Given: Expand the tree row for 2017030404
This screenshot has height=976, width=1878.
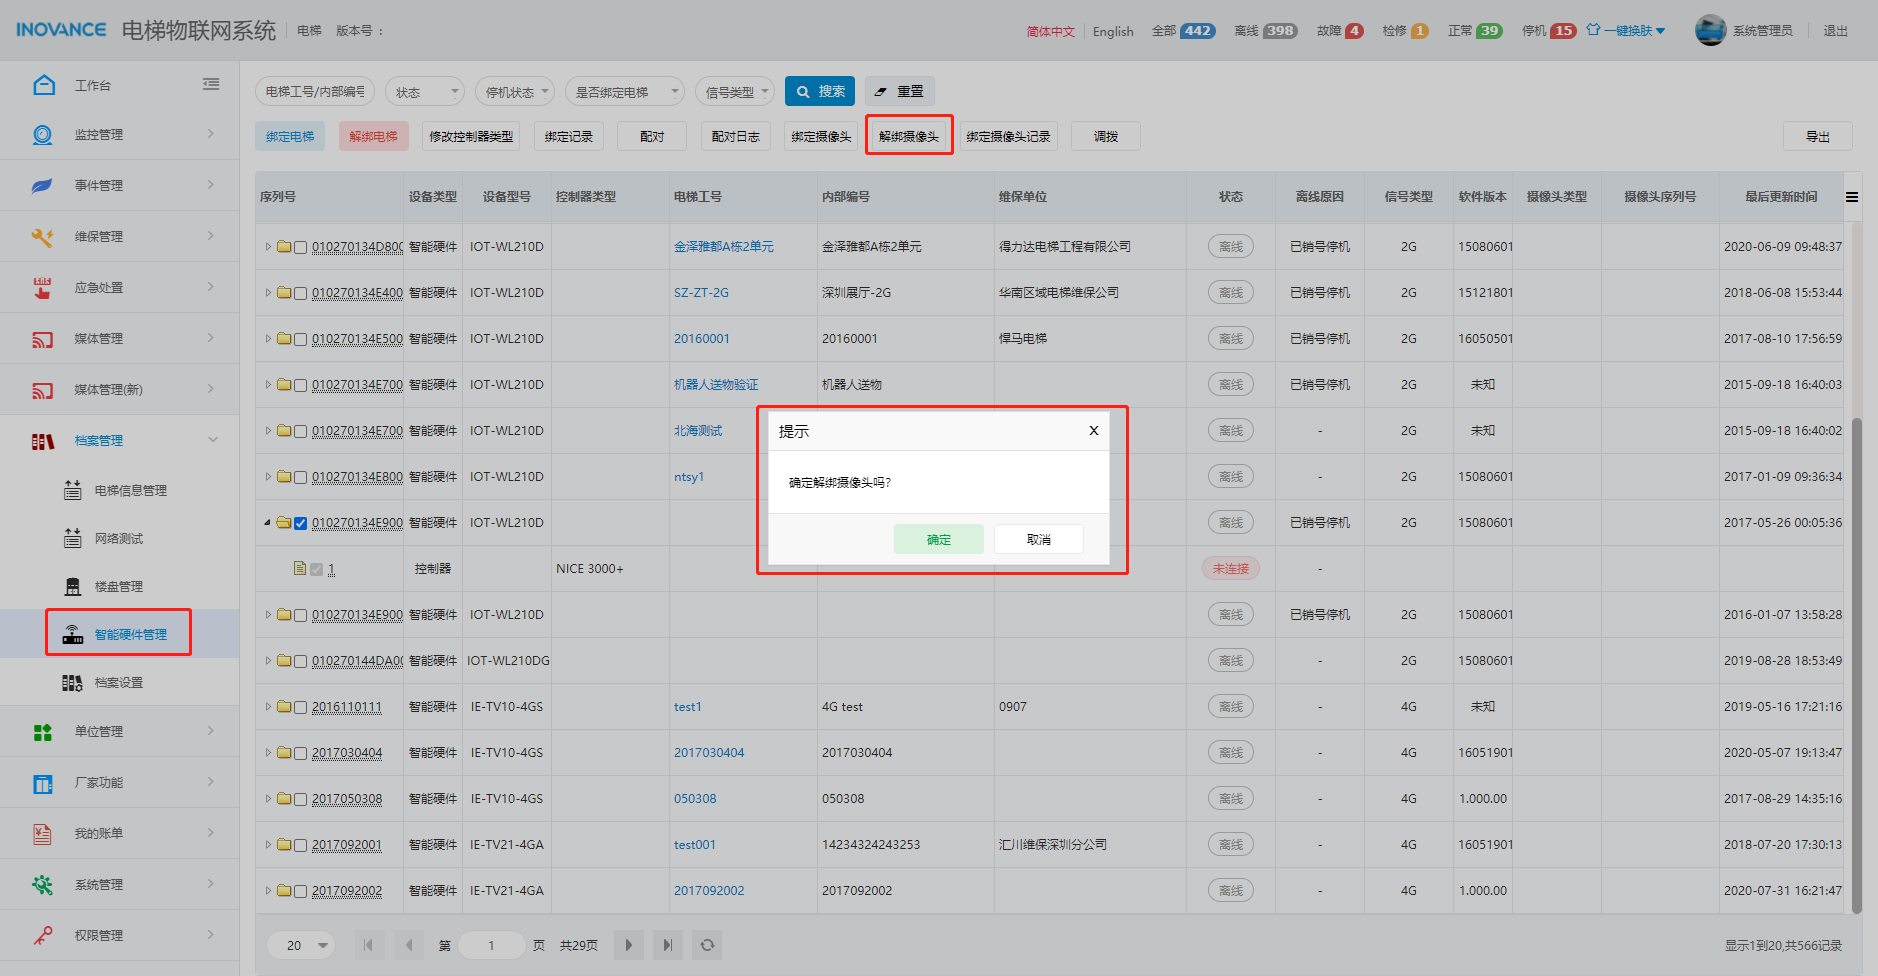Looking at the screenshot, I should coord(268,753).
